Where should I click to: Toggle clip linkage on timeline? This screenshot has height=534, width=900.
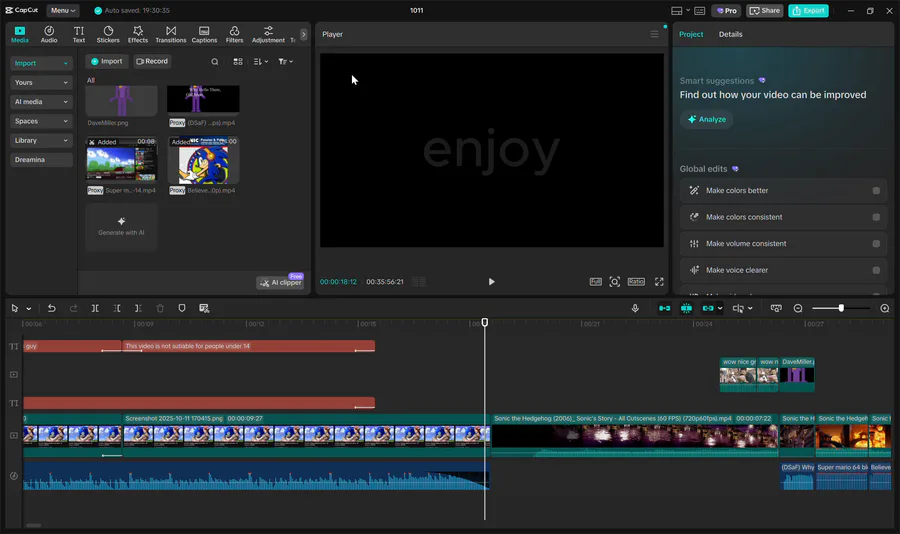click(x=708, y=308)
